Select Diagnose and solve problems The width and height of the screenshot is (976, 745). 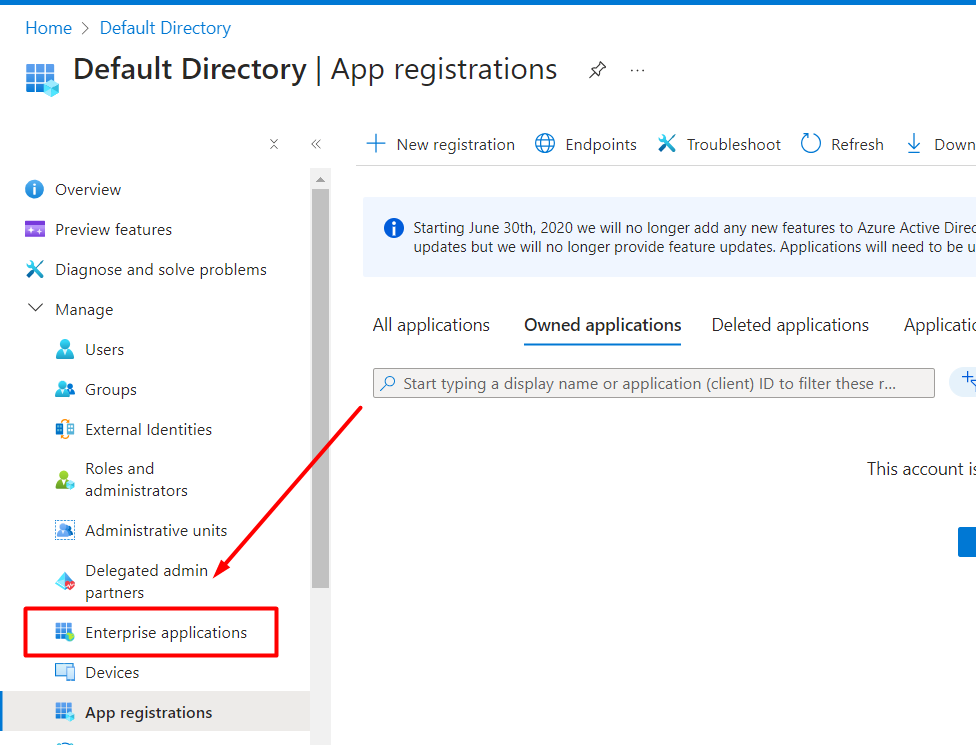(161, 269)
